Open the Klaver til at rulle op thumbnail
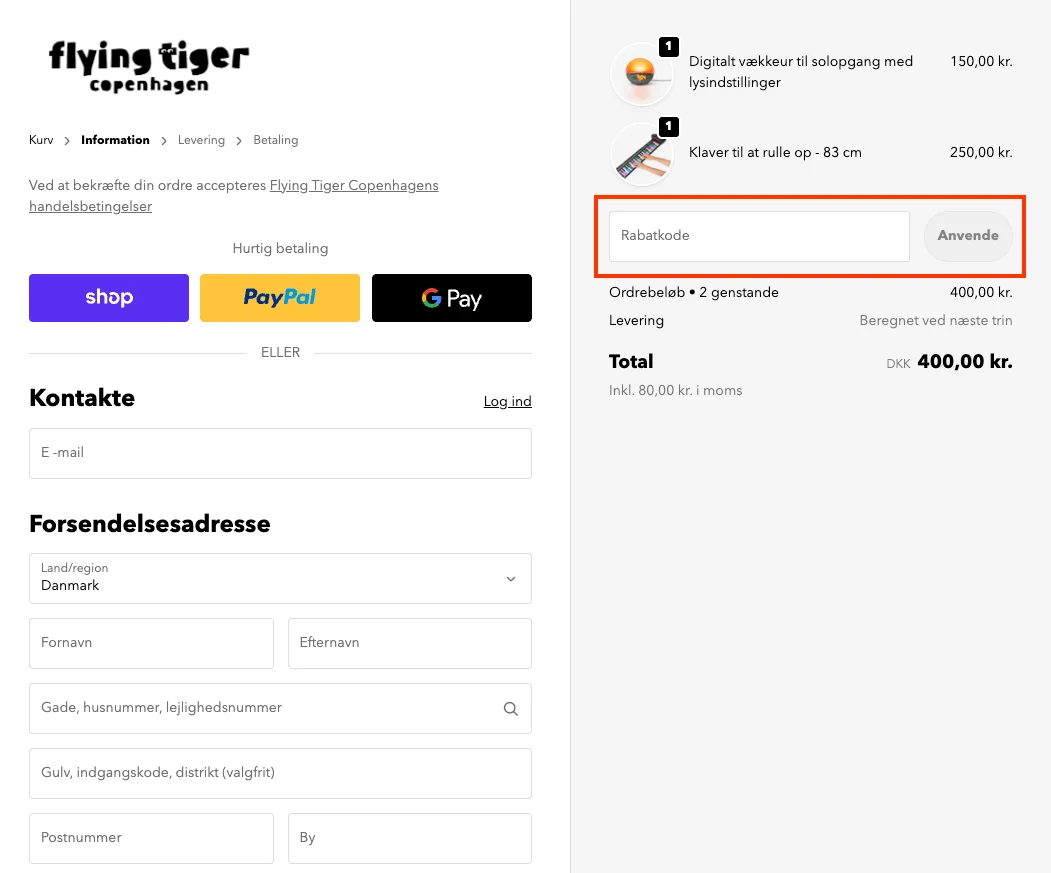The image size is (1051, 873). tap(642, 153)
